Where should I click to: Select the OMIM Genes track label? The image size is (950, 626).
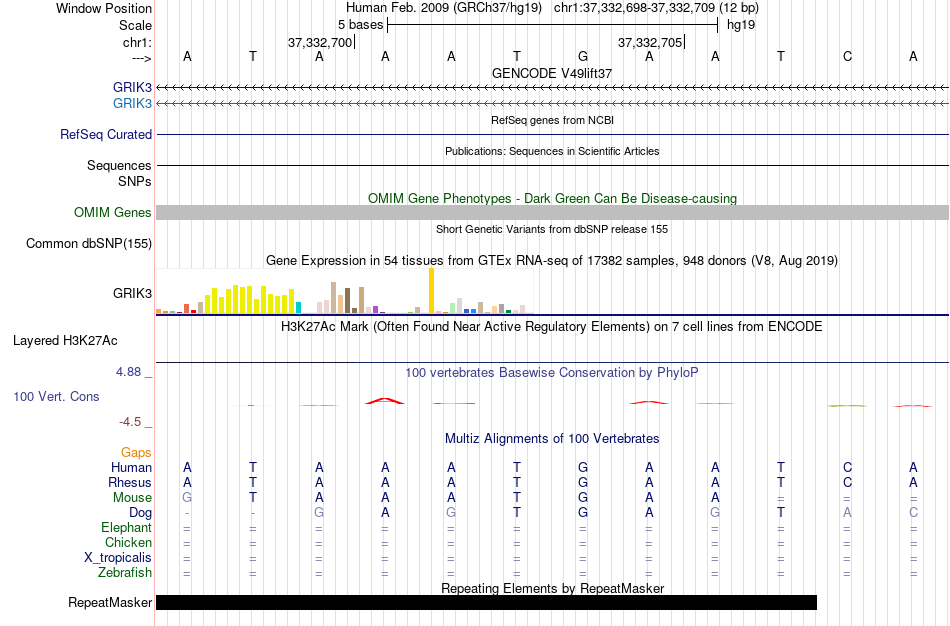(113, 213)
